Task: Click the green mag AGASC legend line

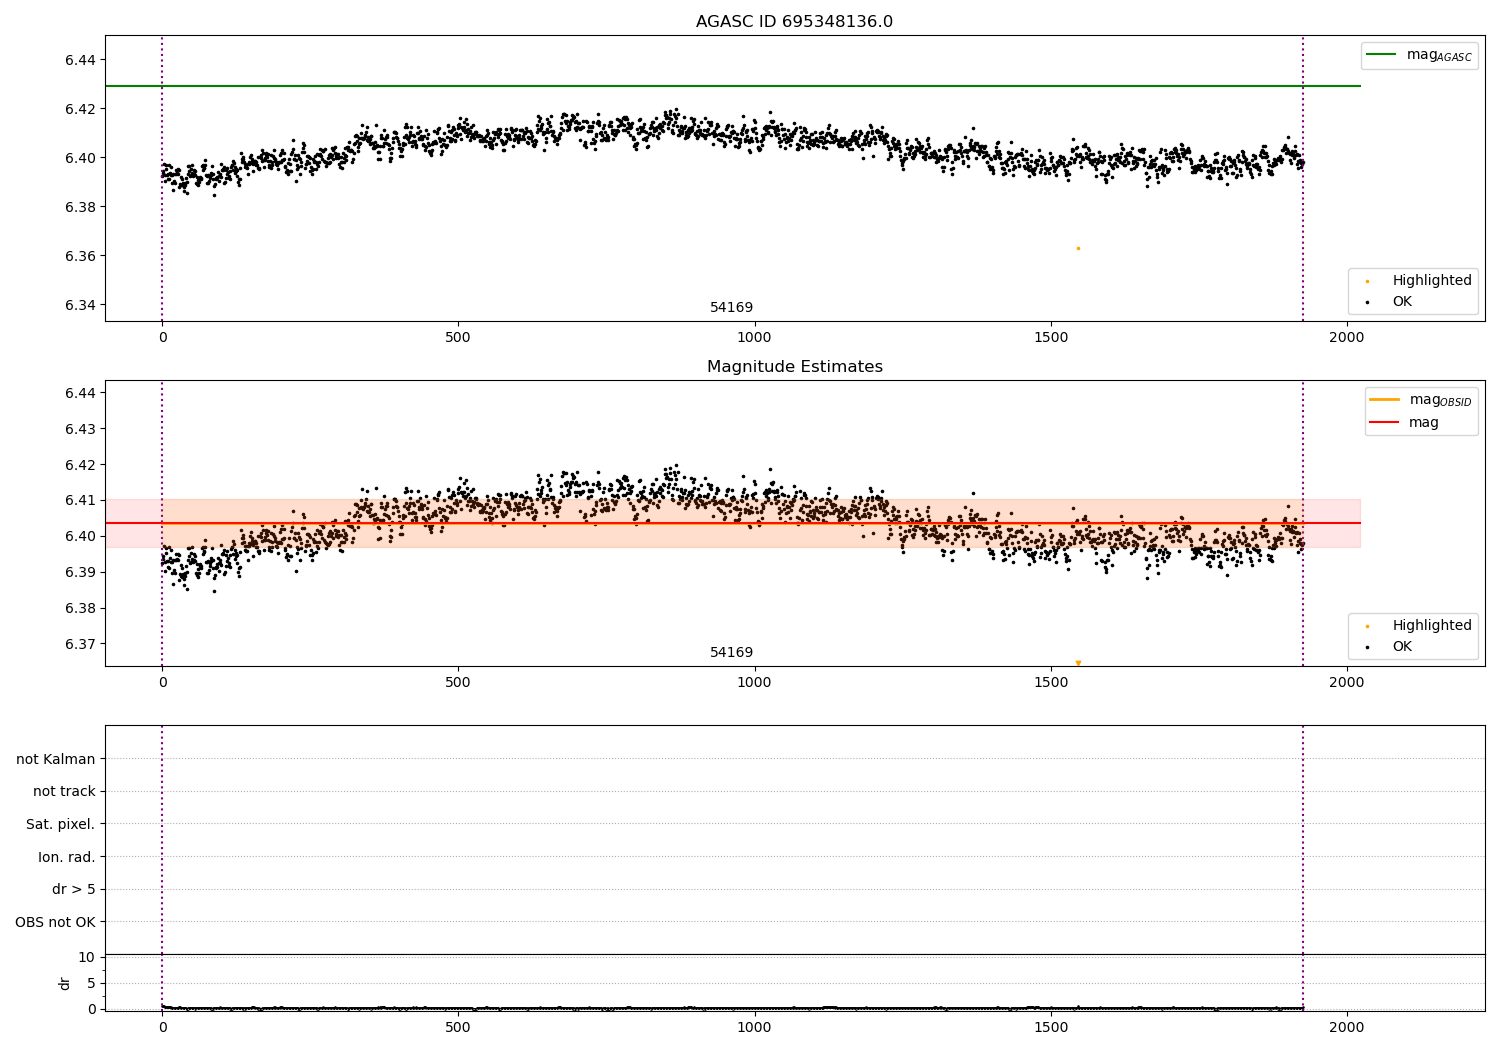Action: (1381, 55)
